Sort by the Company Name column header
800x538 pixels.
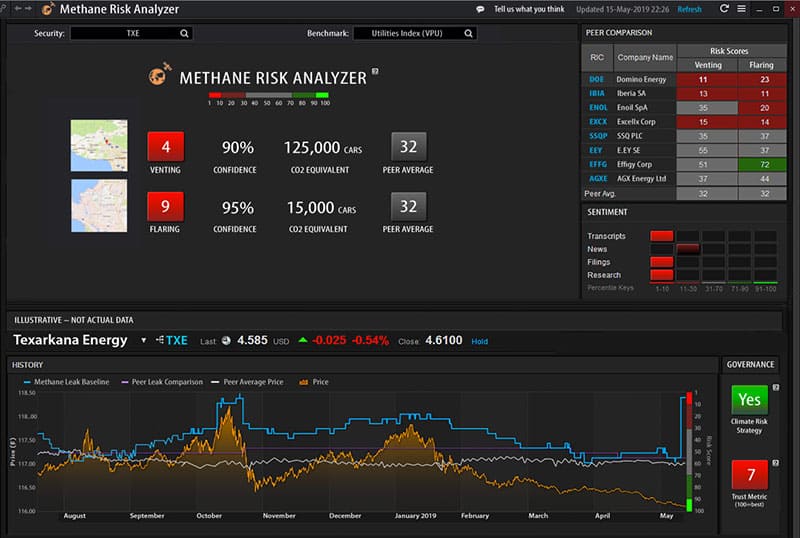coord(645,58)
